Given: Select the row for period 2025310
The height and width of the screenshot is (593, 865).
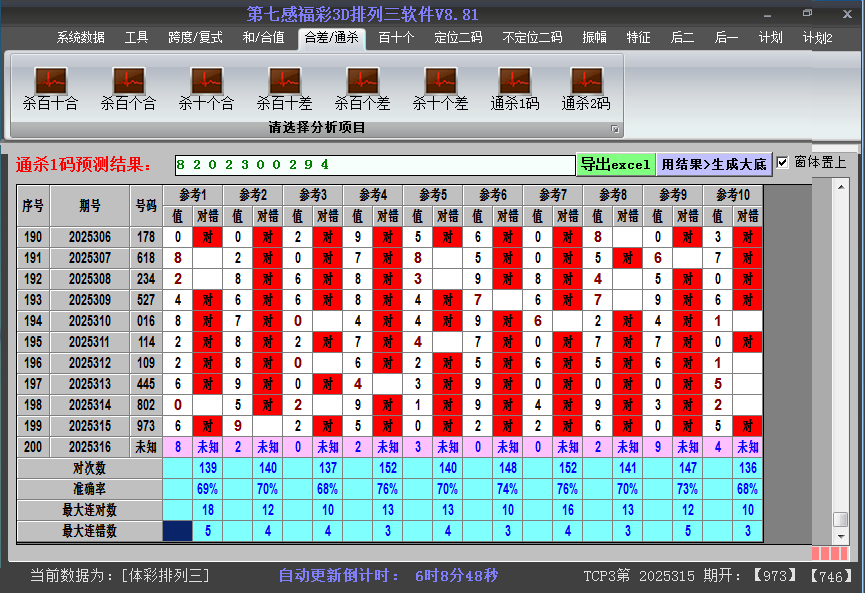Looking at the screenshot, I should (90, 321).
